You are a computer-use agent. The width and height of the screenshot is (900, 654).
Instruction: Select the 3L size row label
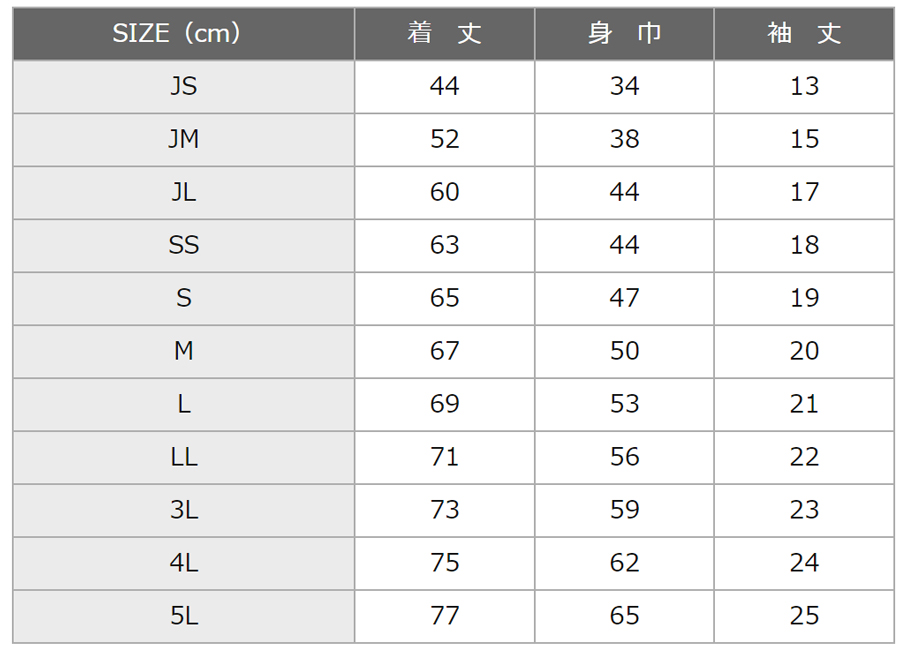point(184,510)
